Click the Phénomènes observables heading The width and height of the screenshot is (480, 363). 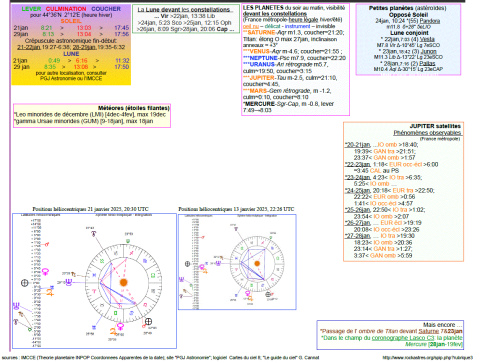[x=427, y=133]
